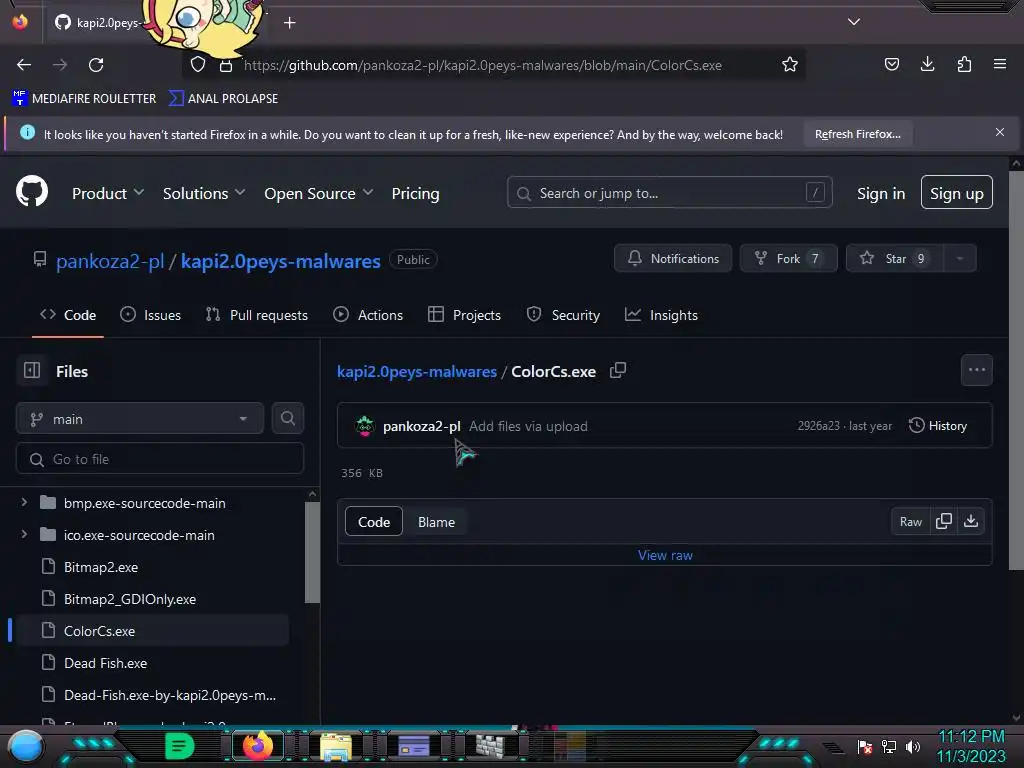
Task: Search this repository with the magnifier button
Action: pyautogui.click(x=287, y=418)
